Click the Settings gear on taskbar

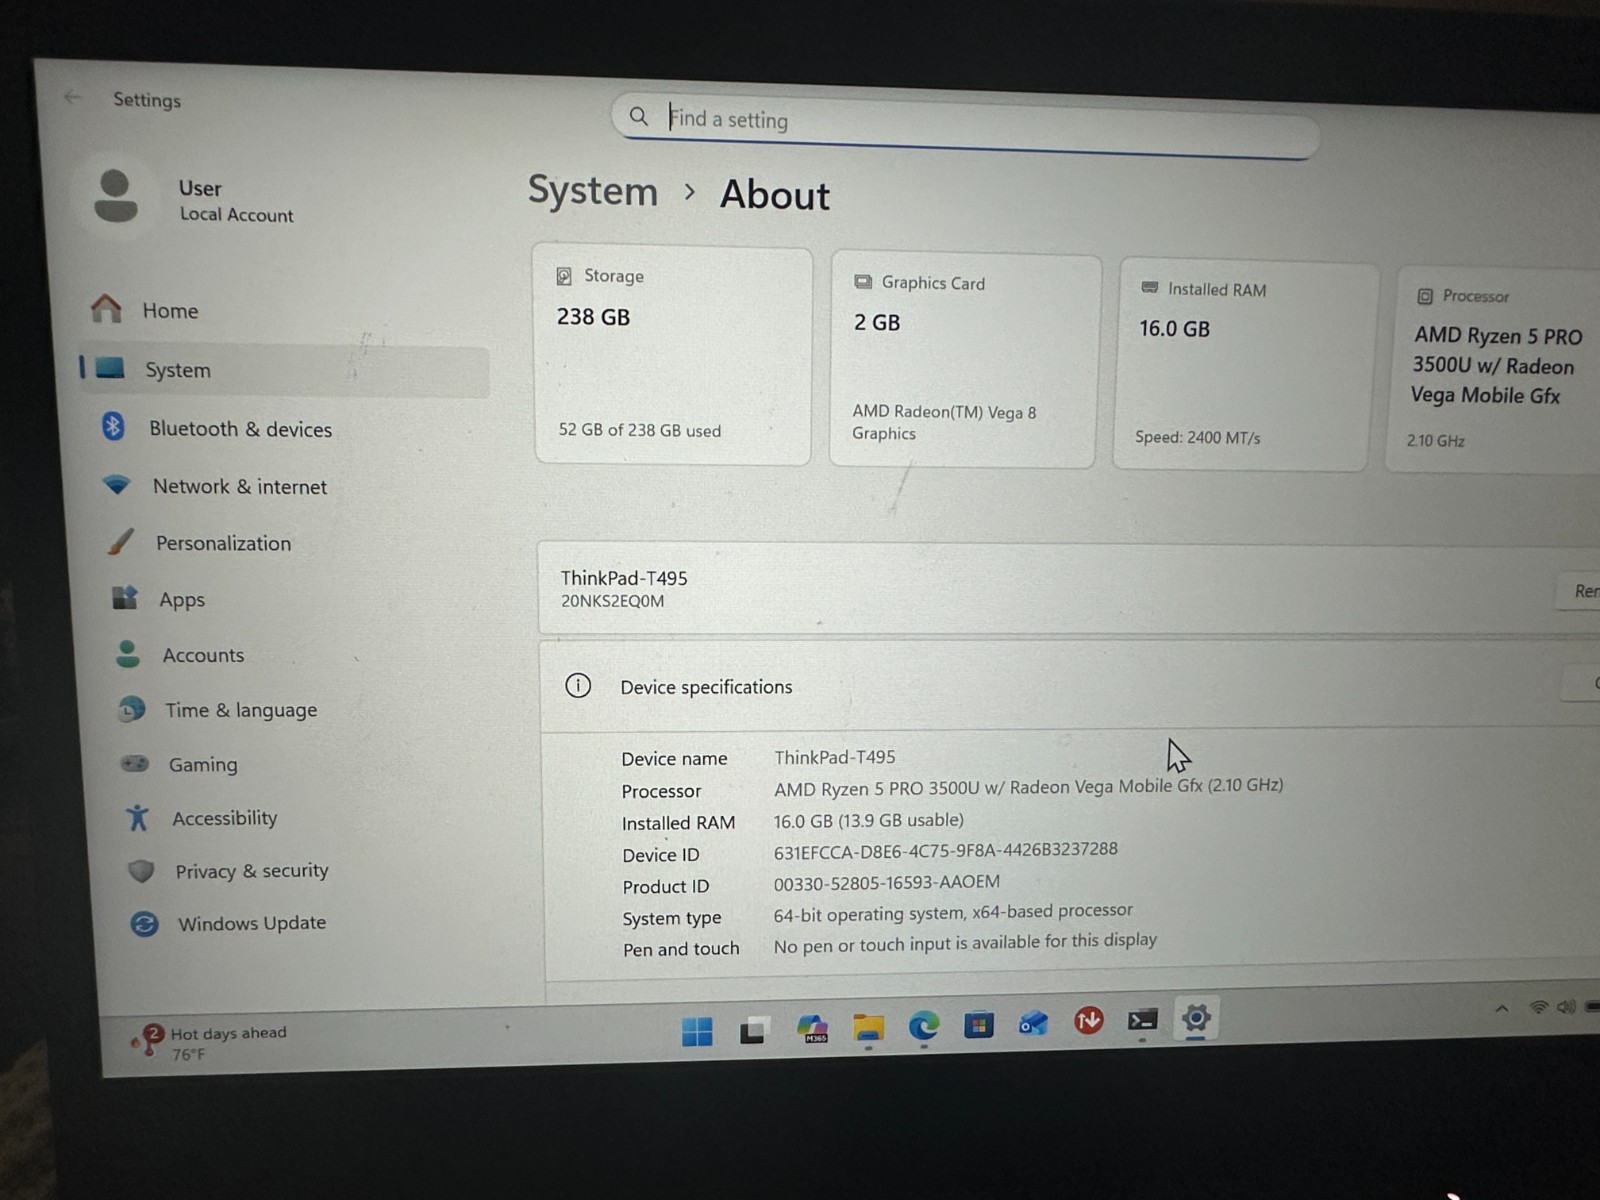pyautogui.click(x=1196, y=1019)
